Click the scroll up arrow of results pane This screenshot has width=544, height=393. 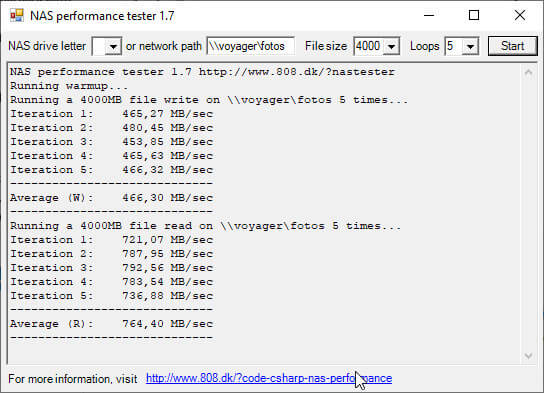528,72
